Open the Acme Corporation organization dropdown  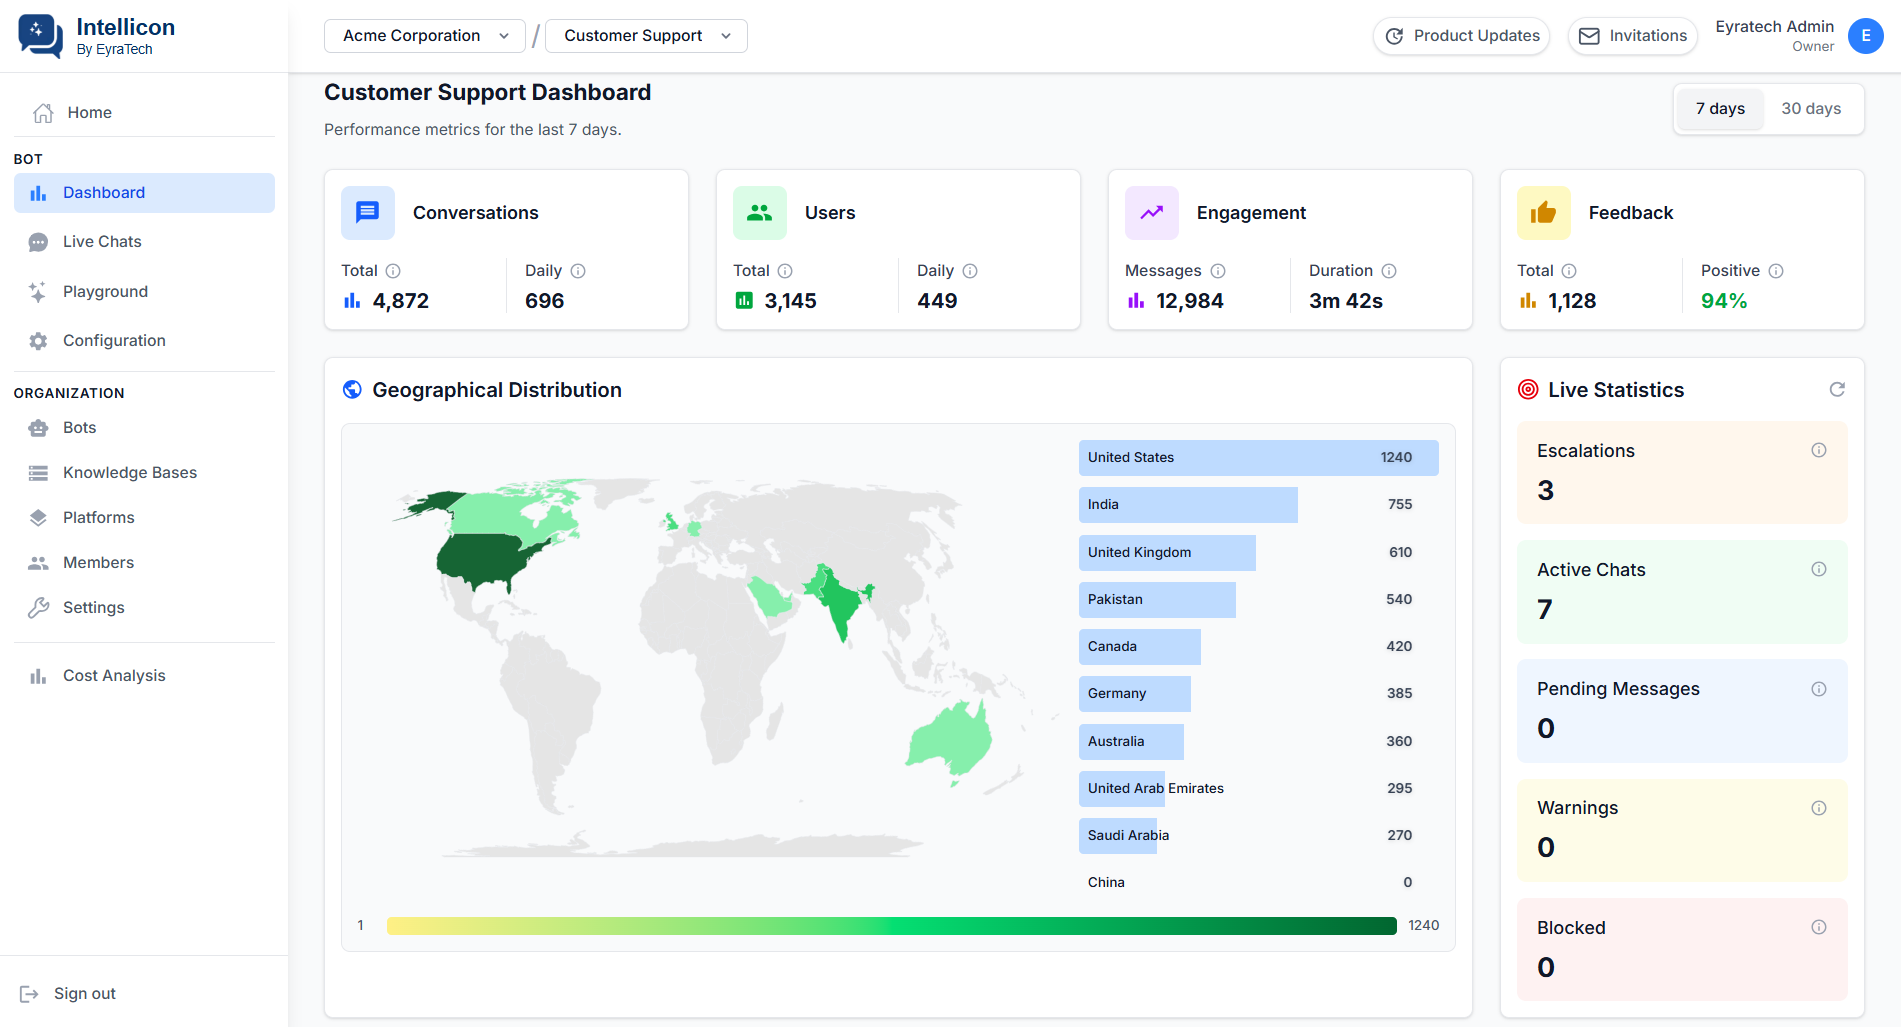pos(425,36)
